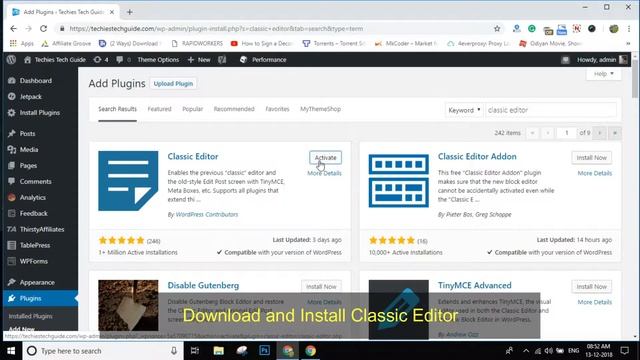
Task: Click the Upload Plugin button
Action: tap(173, 84)
